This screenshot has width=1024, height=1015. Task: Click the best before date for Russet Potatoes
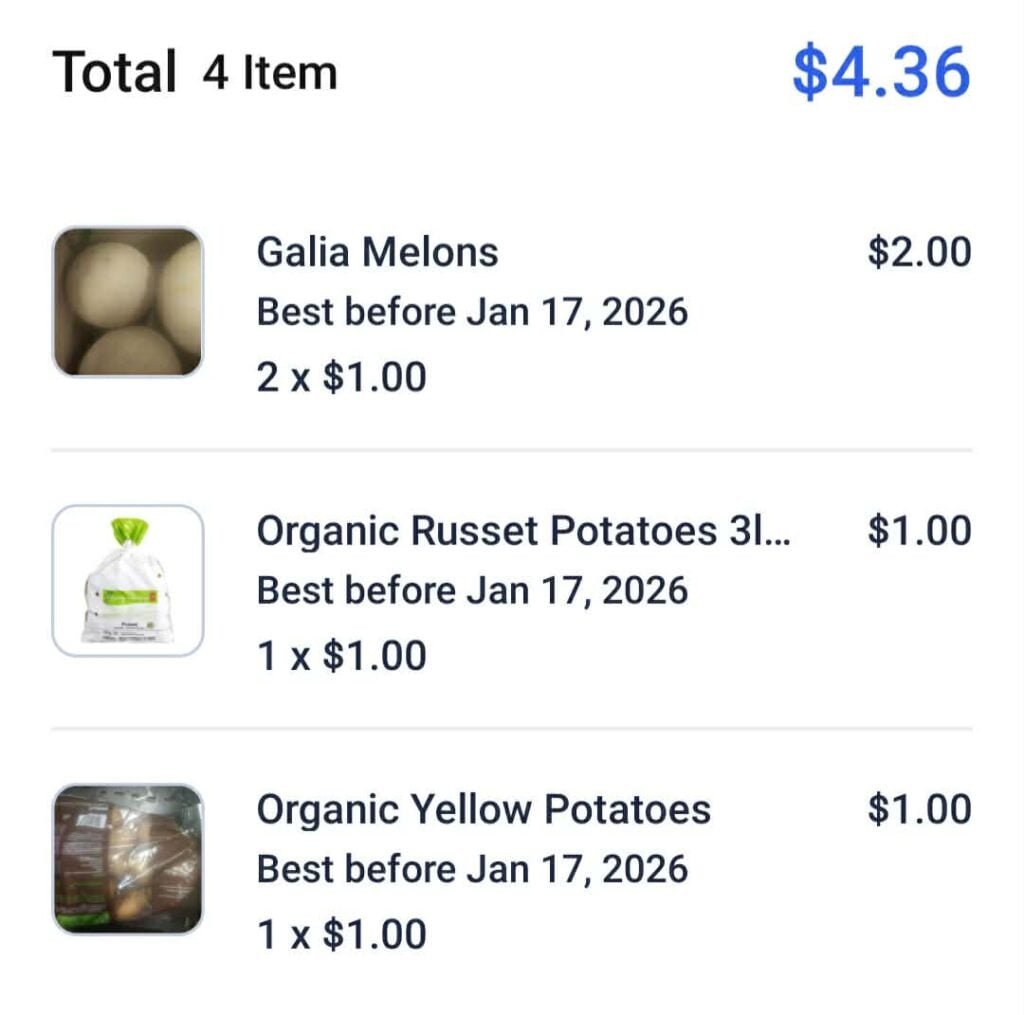coord(473,590)
